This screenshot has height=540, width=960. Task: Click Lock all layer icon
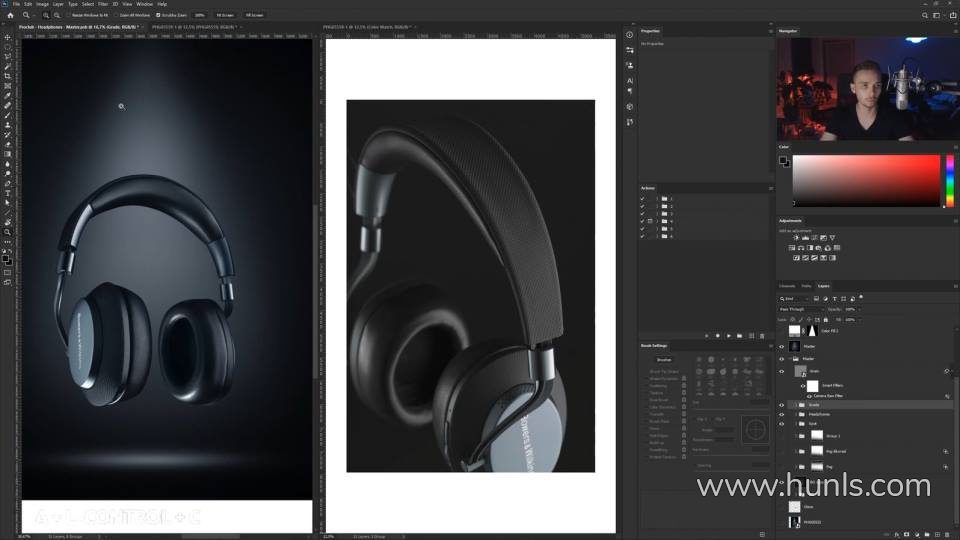(x=825, y=320)
